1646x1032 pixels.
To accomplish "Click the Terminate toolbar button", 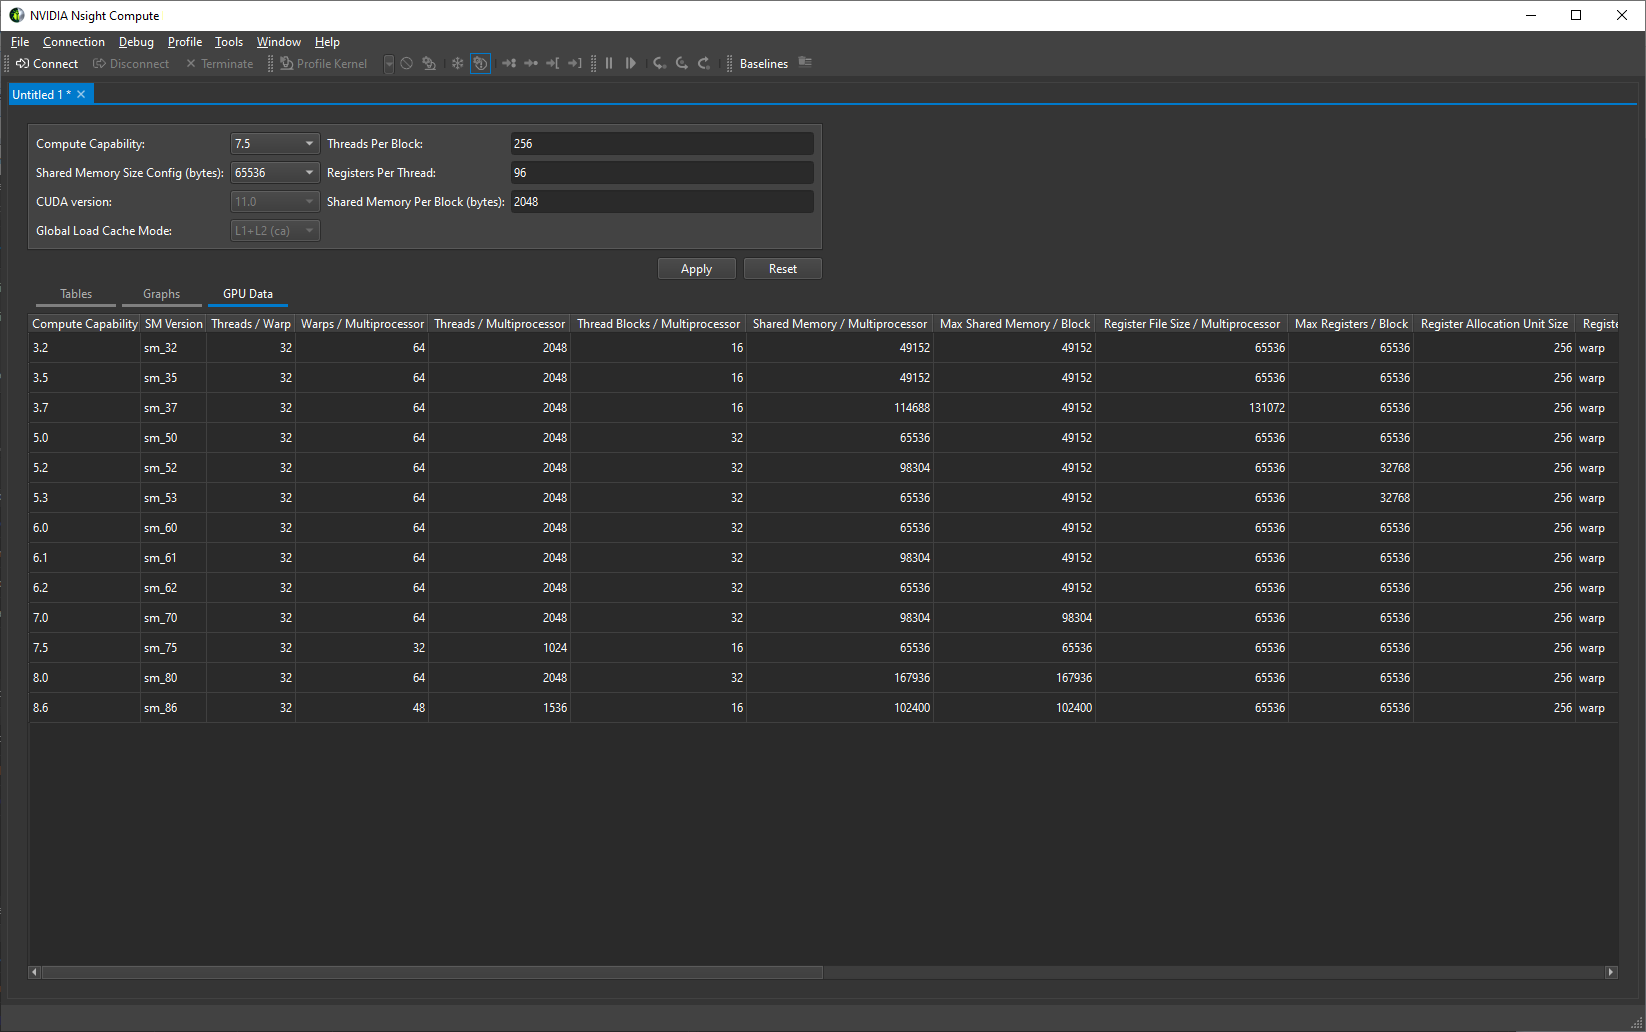I will (220, 63).
